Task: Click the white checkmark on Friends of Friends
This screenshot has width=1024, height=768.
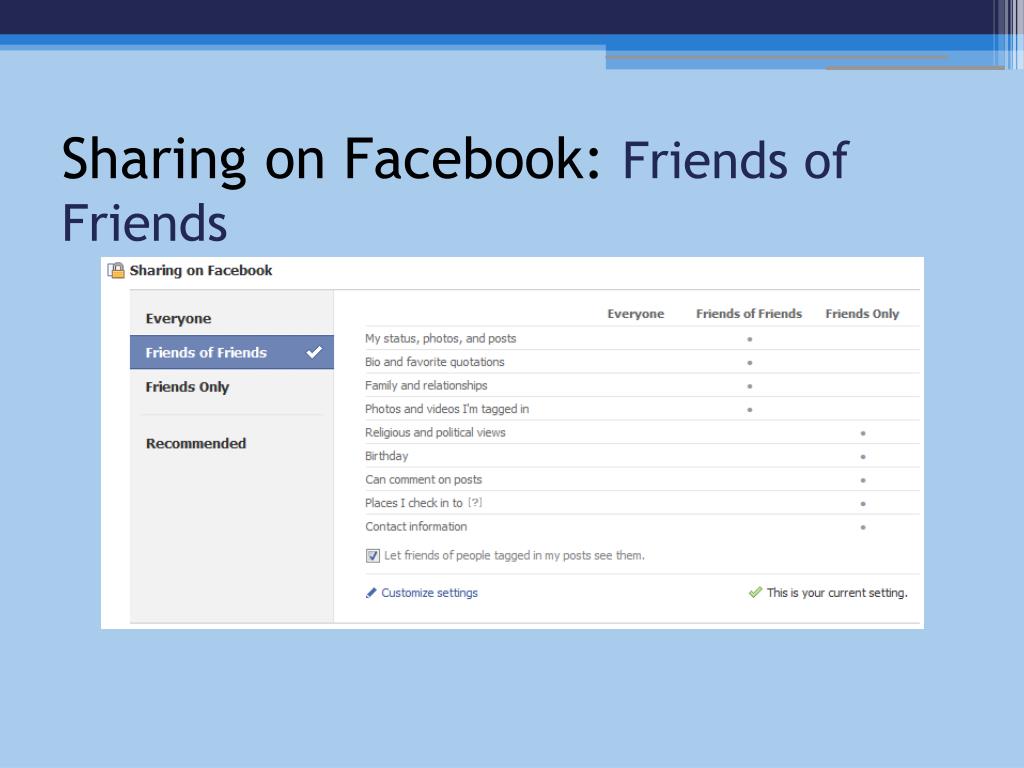Action: (x=314, y=352)
